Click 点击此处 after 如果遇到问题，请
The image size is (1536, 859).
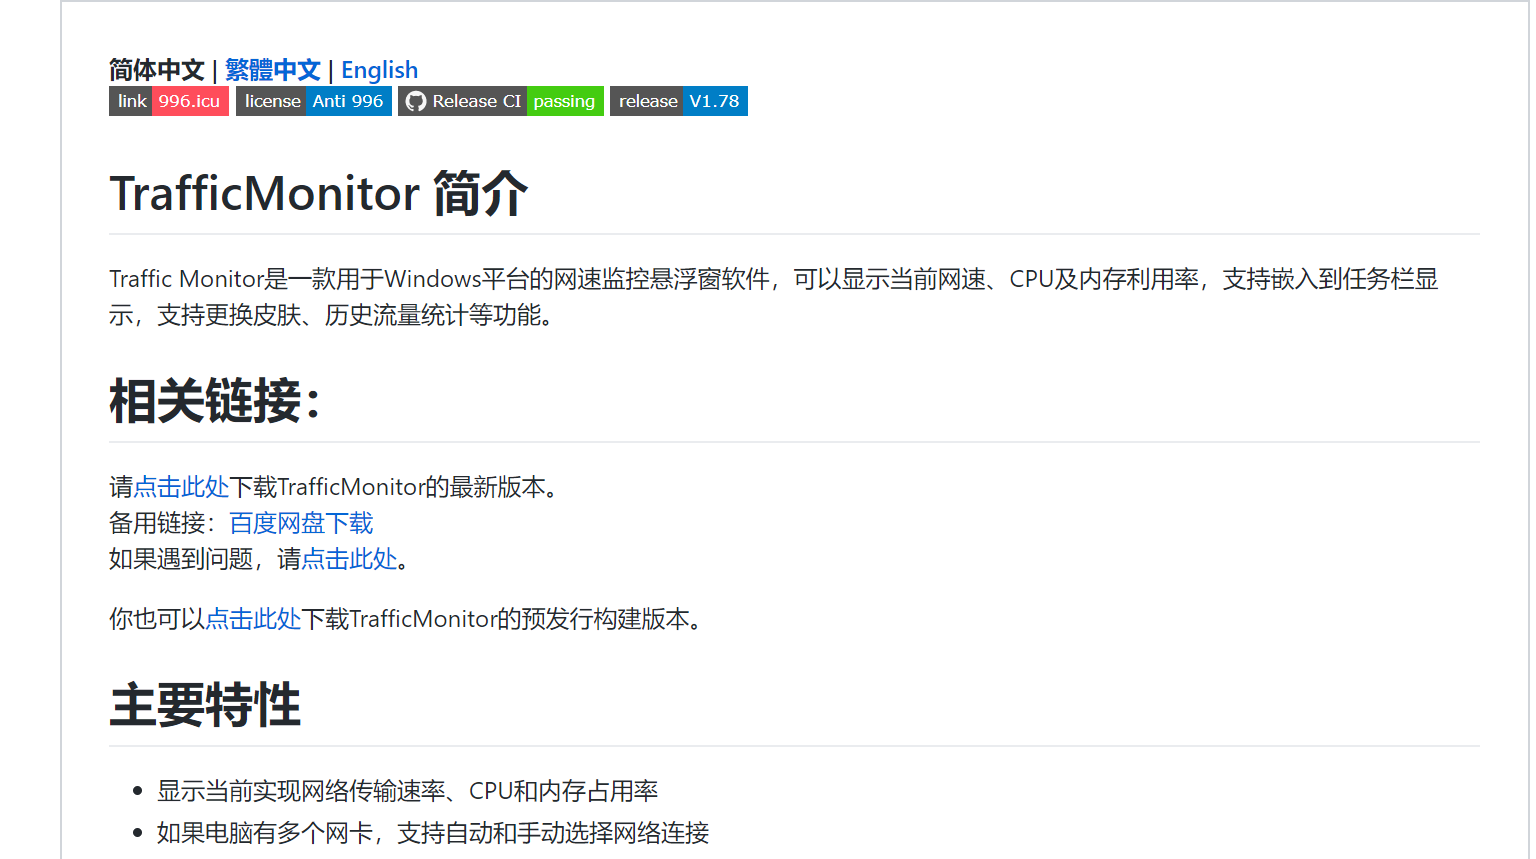coord(349,559)
